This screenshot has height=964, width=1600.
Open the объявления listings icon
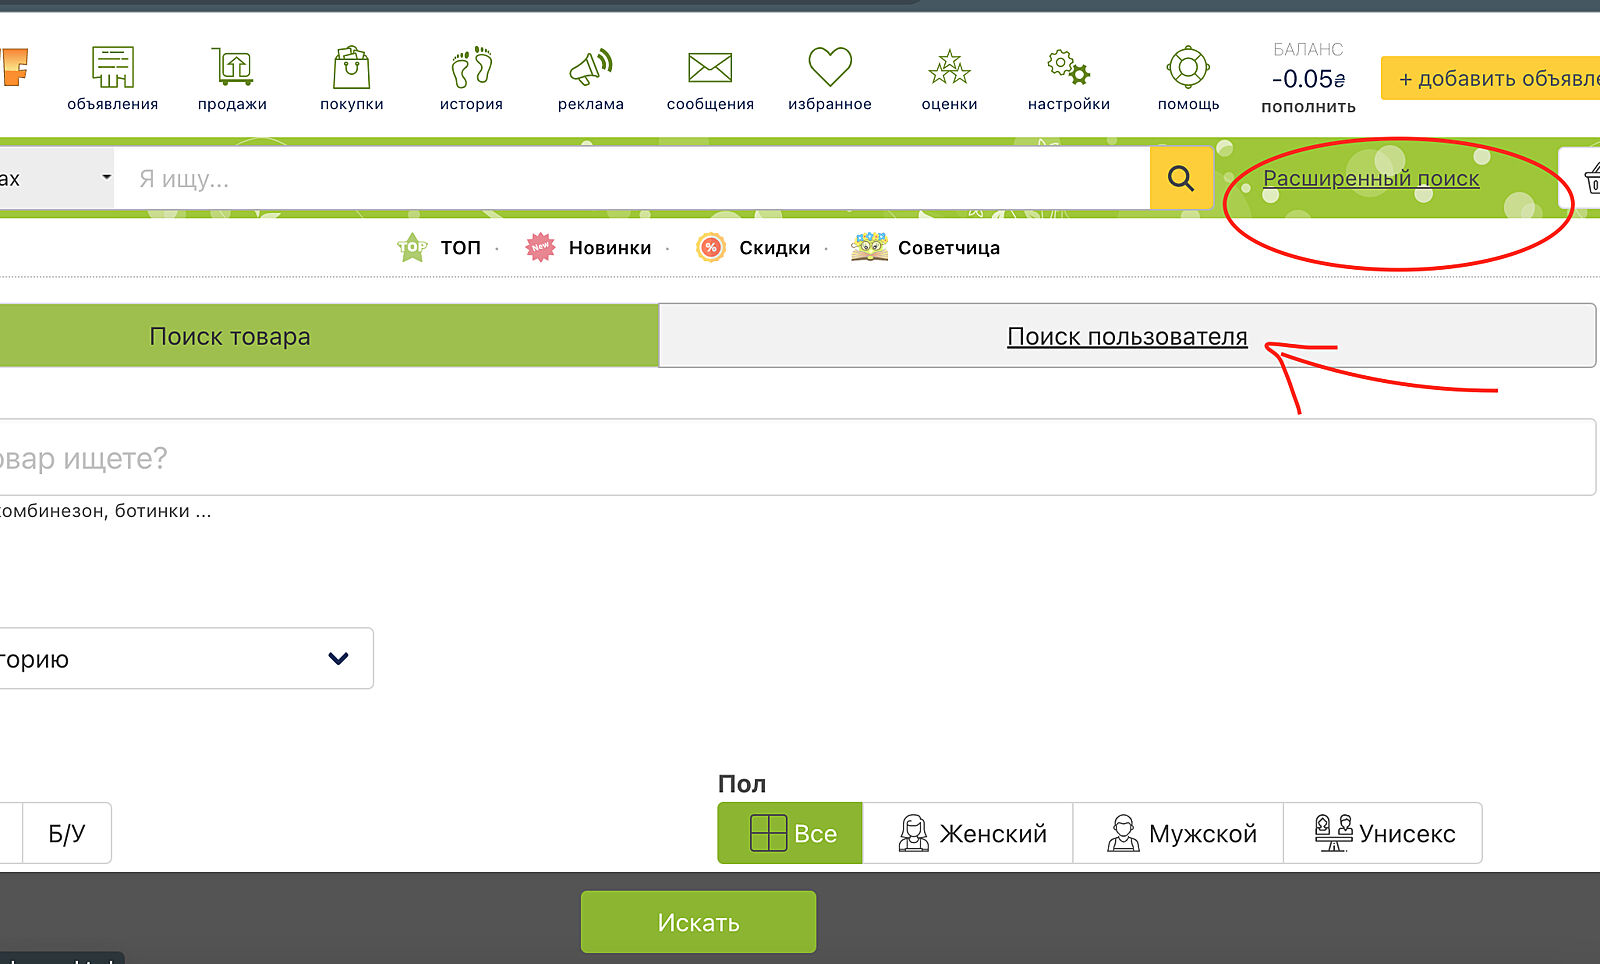pyautogui.click(x=112, y=68)
